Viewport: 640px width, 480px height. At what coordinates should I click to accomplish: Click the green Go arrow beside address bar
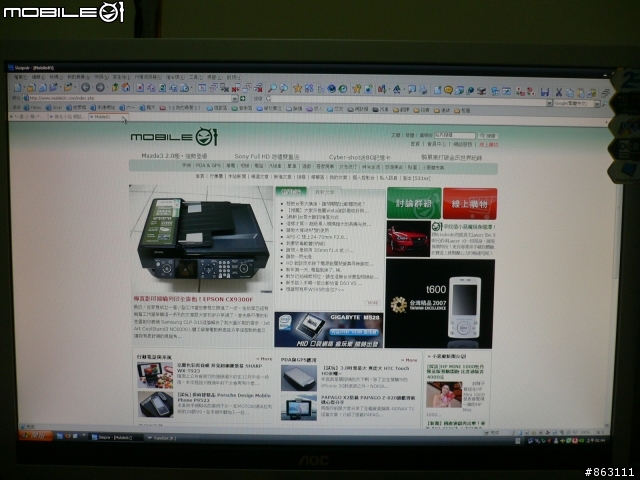click(x=243, y=98)
